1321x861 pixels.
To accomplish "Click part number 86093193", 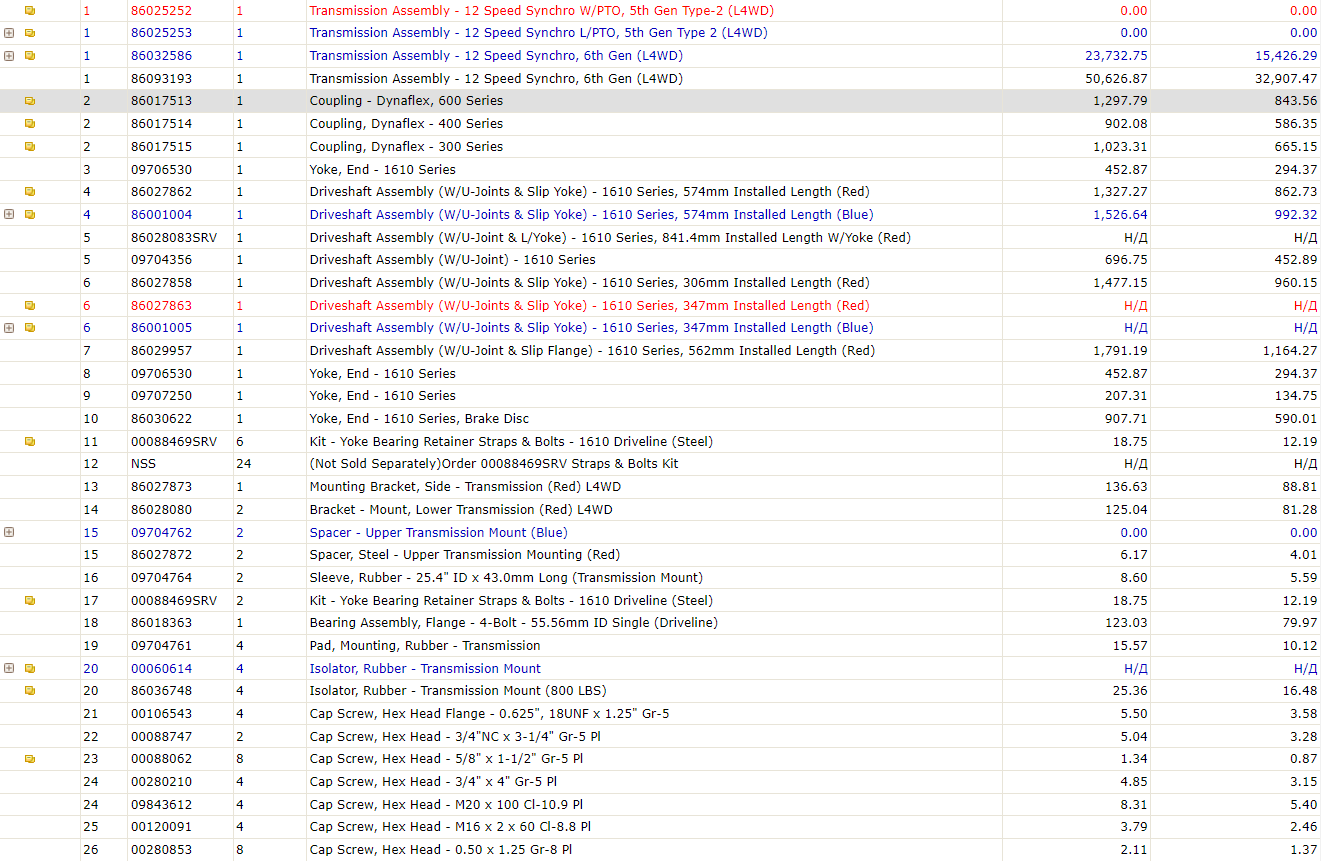I will (161, 78).
